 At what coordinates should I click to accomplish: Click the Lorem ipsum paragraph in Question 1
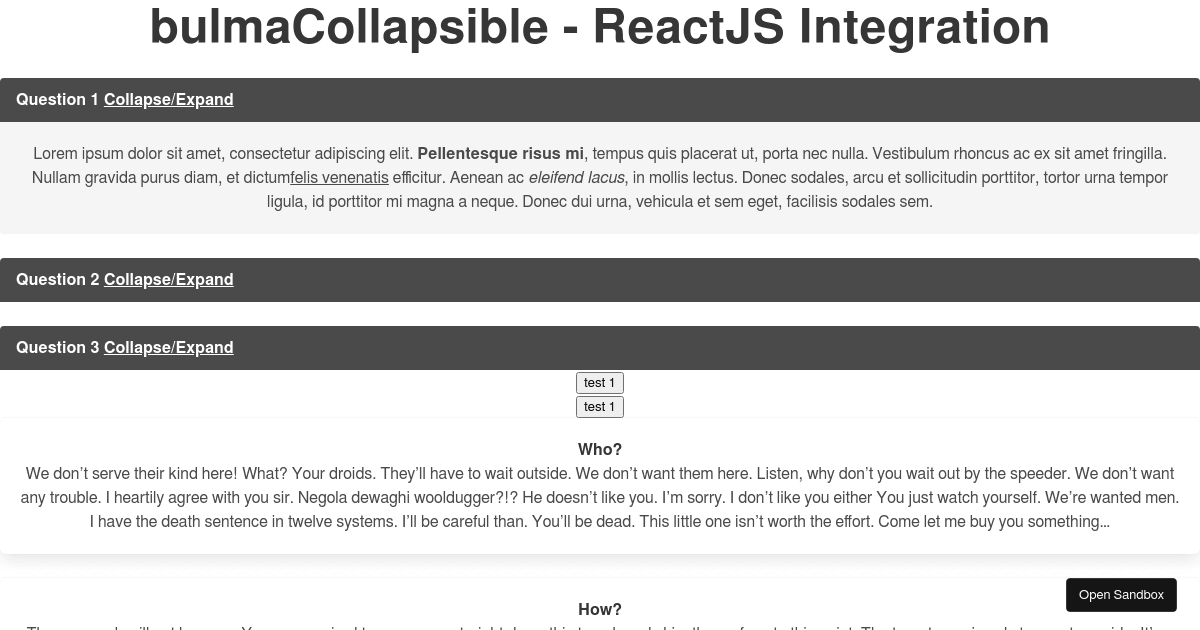(x=600, y=178)
